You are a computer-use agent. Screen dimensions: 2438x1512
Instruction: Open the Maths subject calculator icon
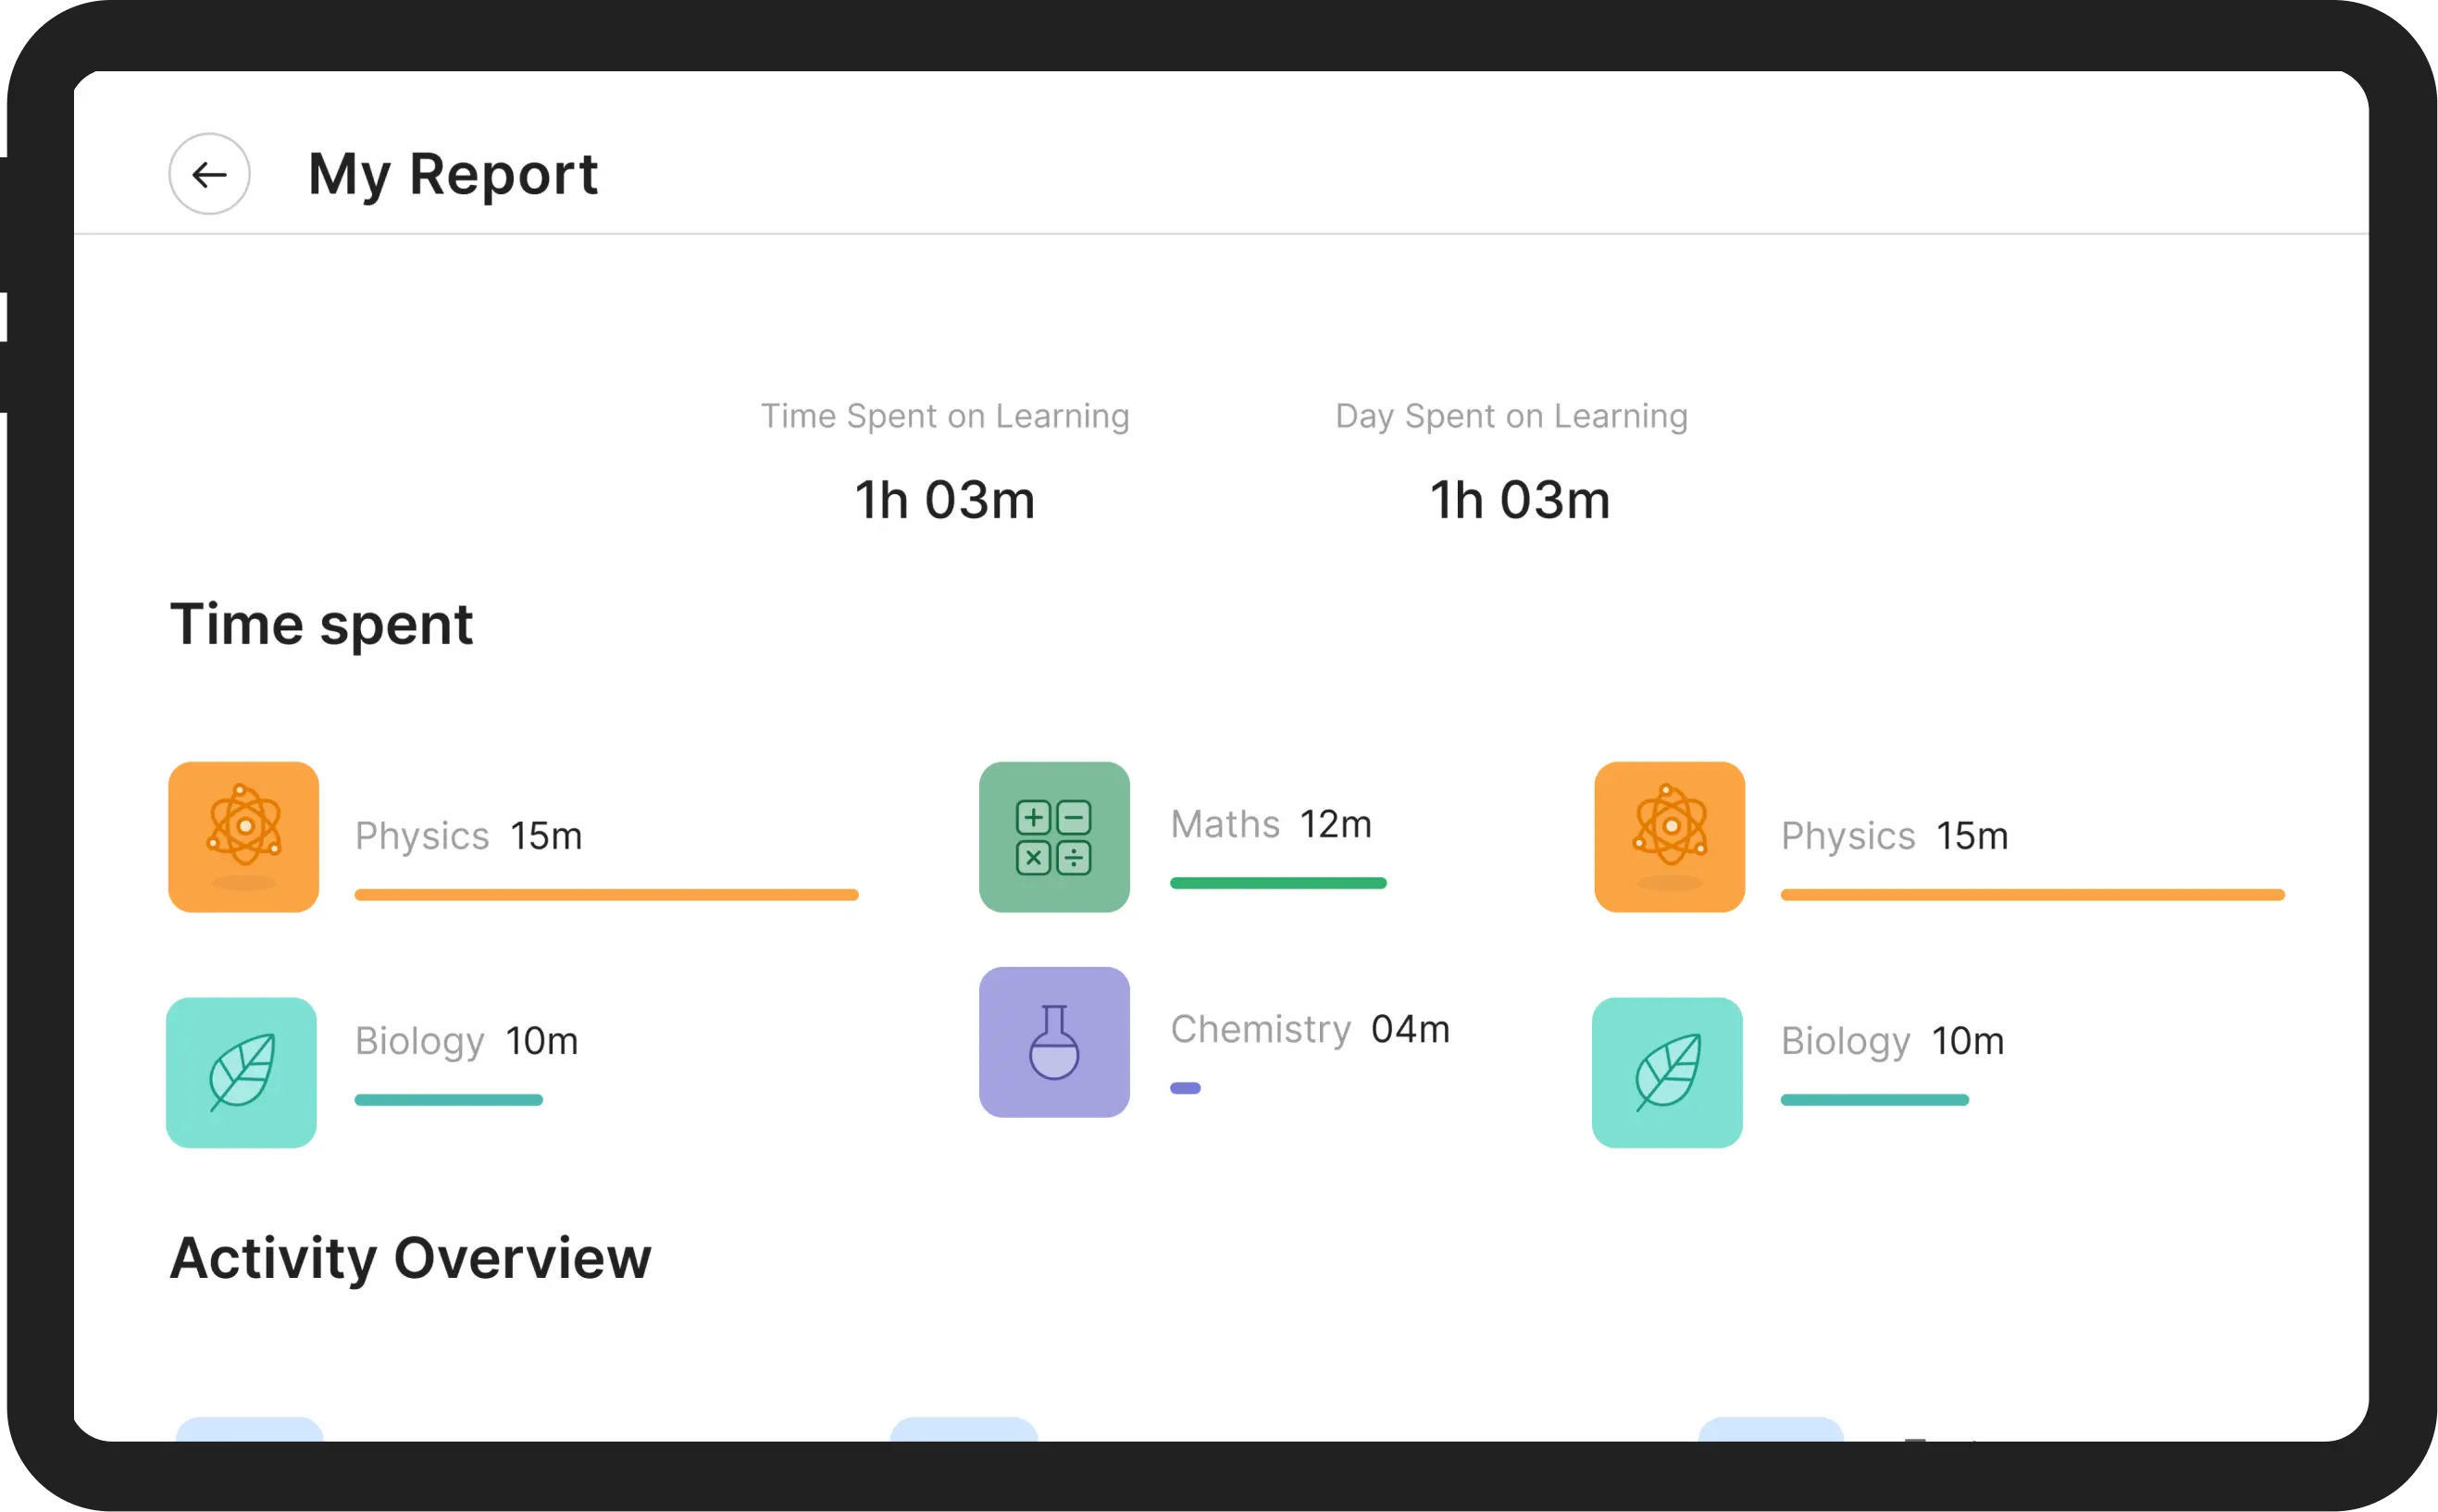(x=1054, y=837)
